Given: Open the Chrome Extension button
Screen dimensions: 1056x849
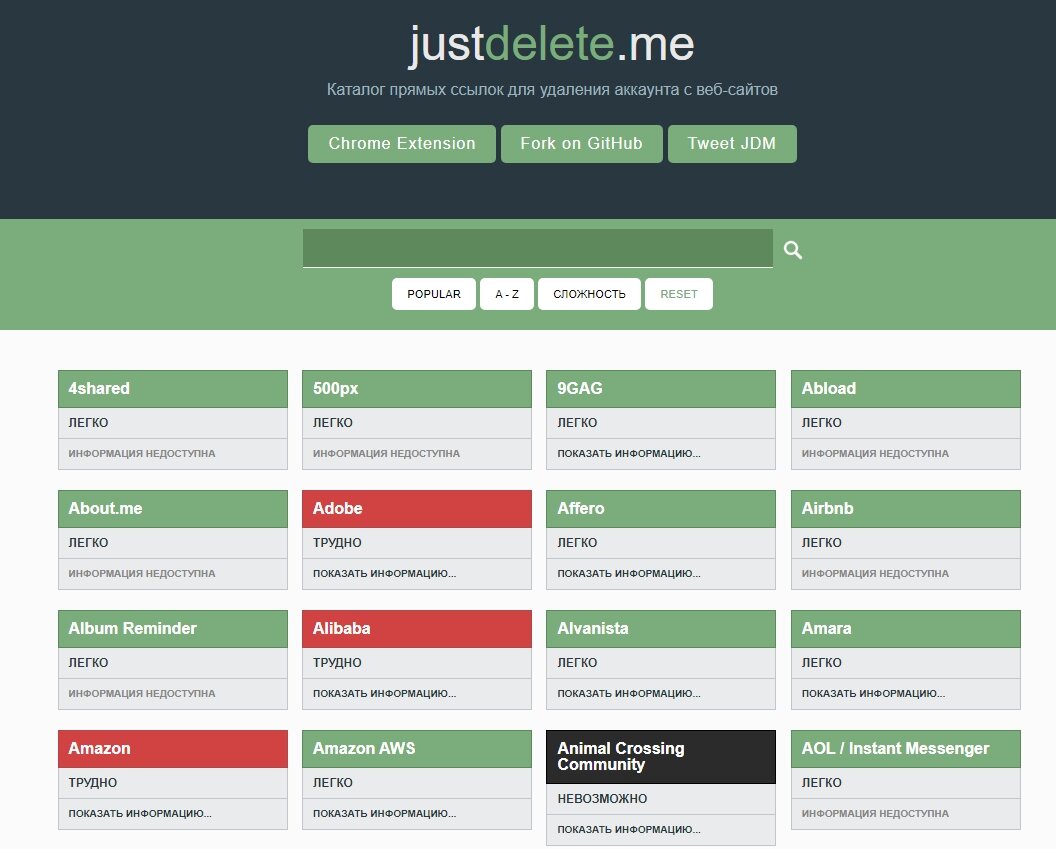Looking at the screenshot, I should pos(401,143).
